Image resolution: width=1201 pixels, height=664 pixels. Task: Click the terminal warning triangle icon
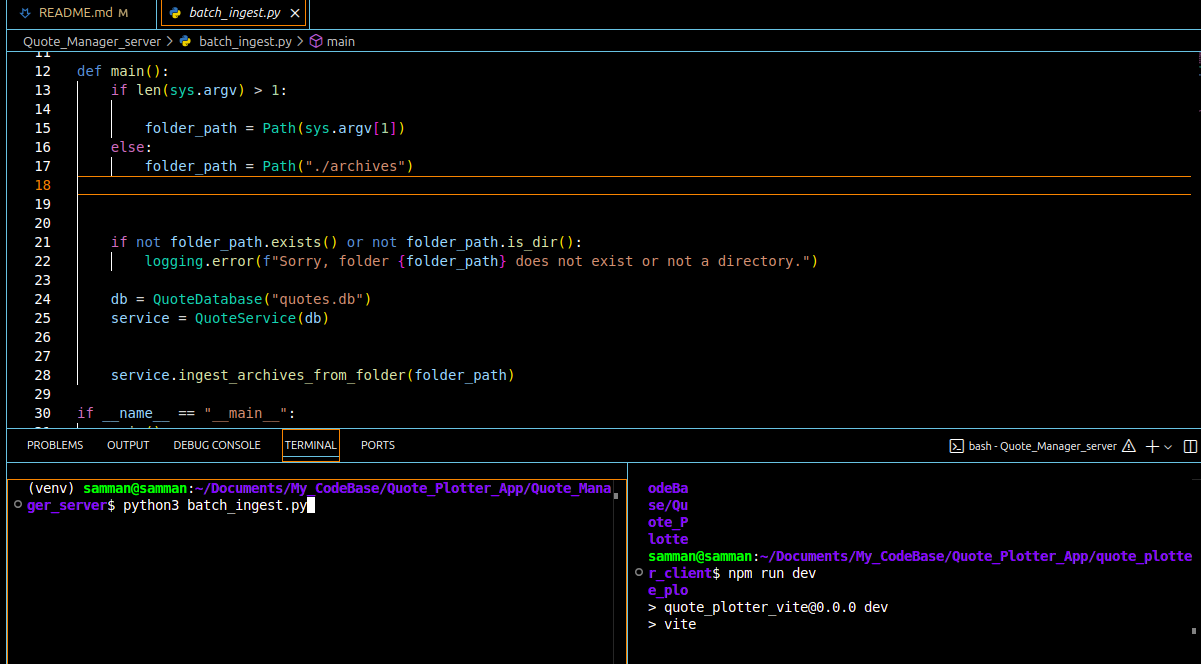coord(1129,446)
